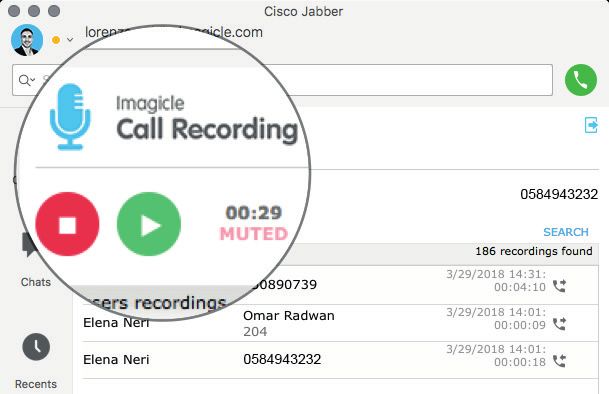609x394 pixels.
Task: Resume recording with the green play button
Action: tap(149, 224)
